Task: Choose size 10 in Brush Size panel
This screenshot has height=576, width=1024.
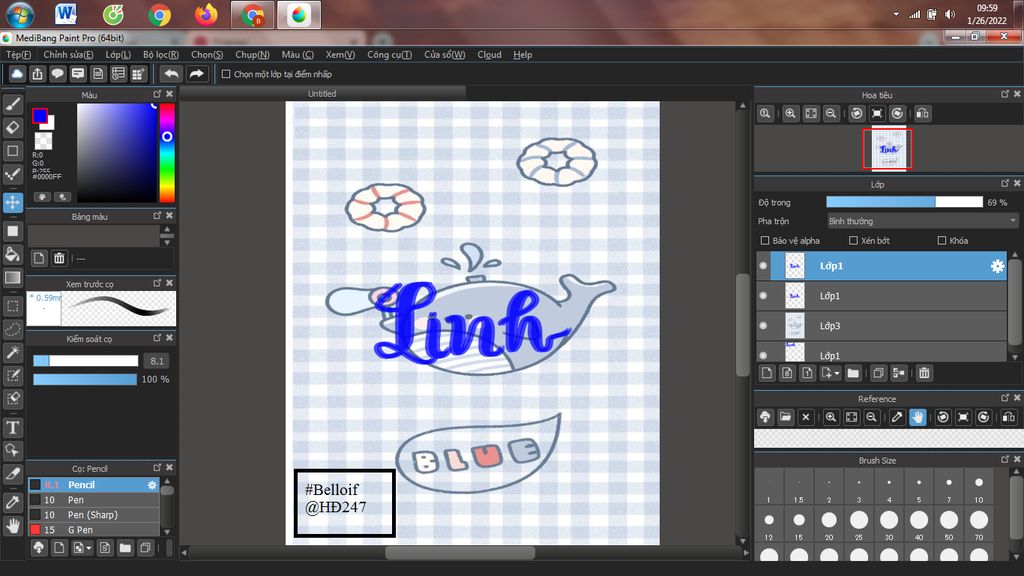Action: coord(978,487)
